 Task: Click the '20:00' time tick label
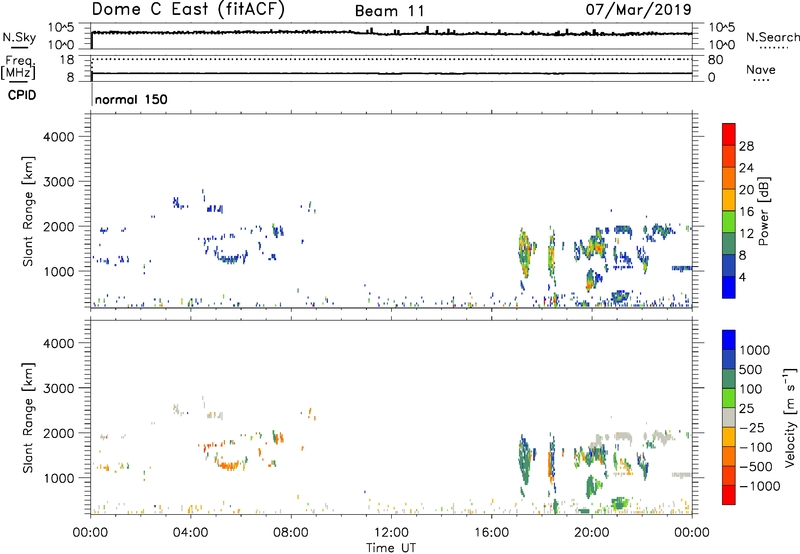click(x=591, y=533)
